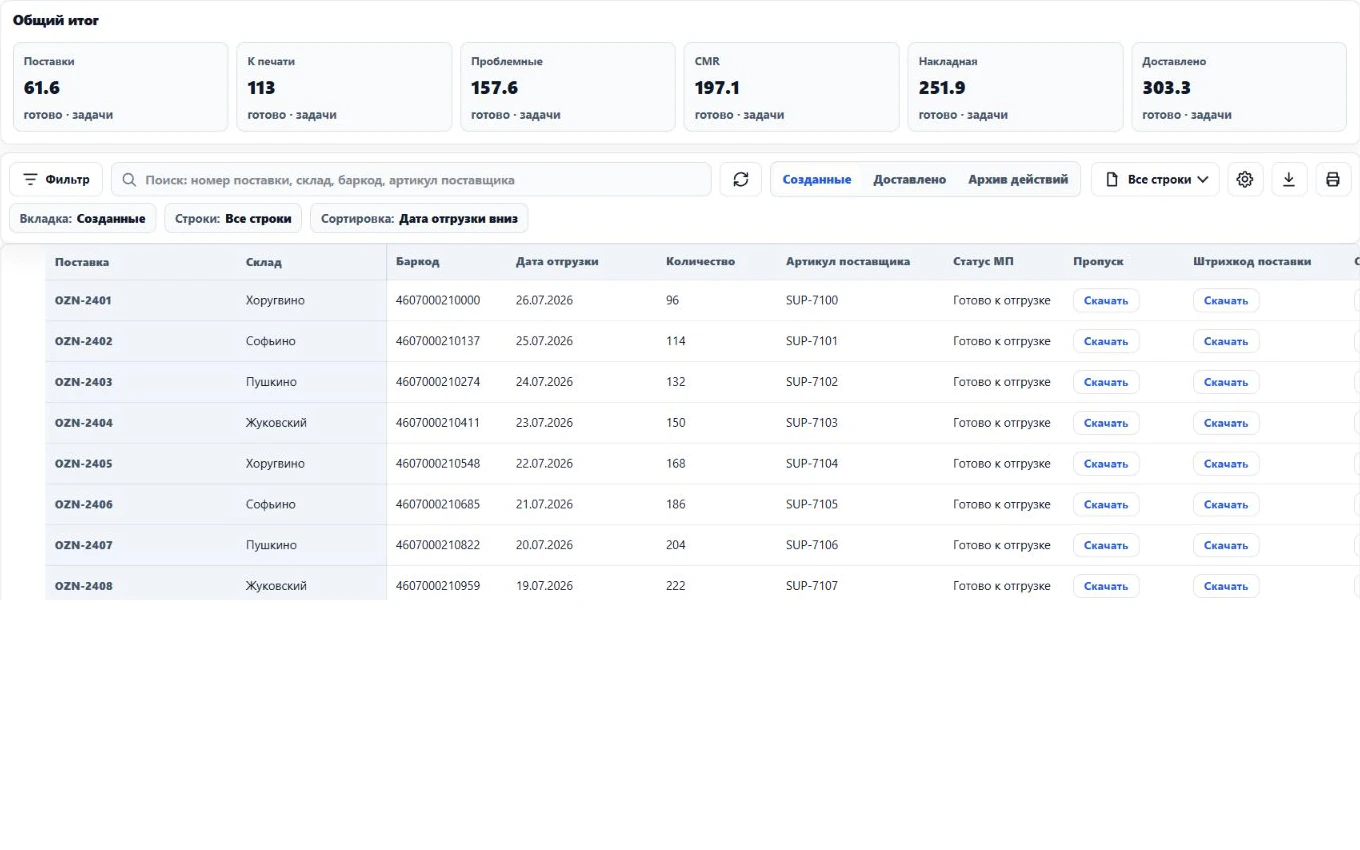Select shipment OZN-2402
Image resolution: width=1360 pixels, height=850 pixels.
point(84,341)
